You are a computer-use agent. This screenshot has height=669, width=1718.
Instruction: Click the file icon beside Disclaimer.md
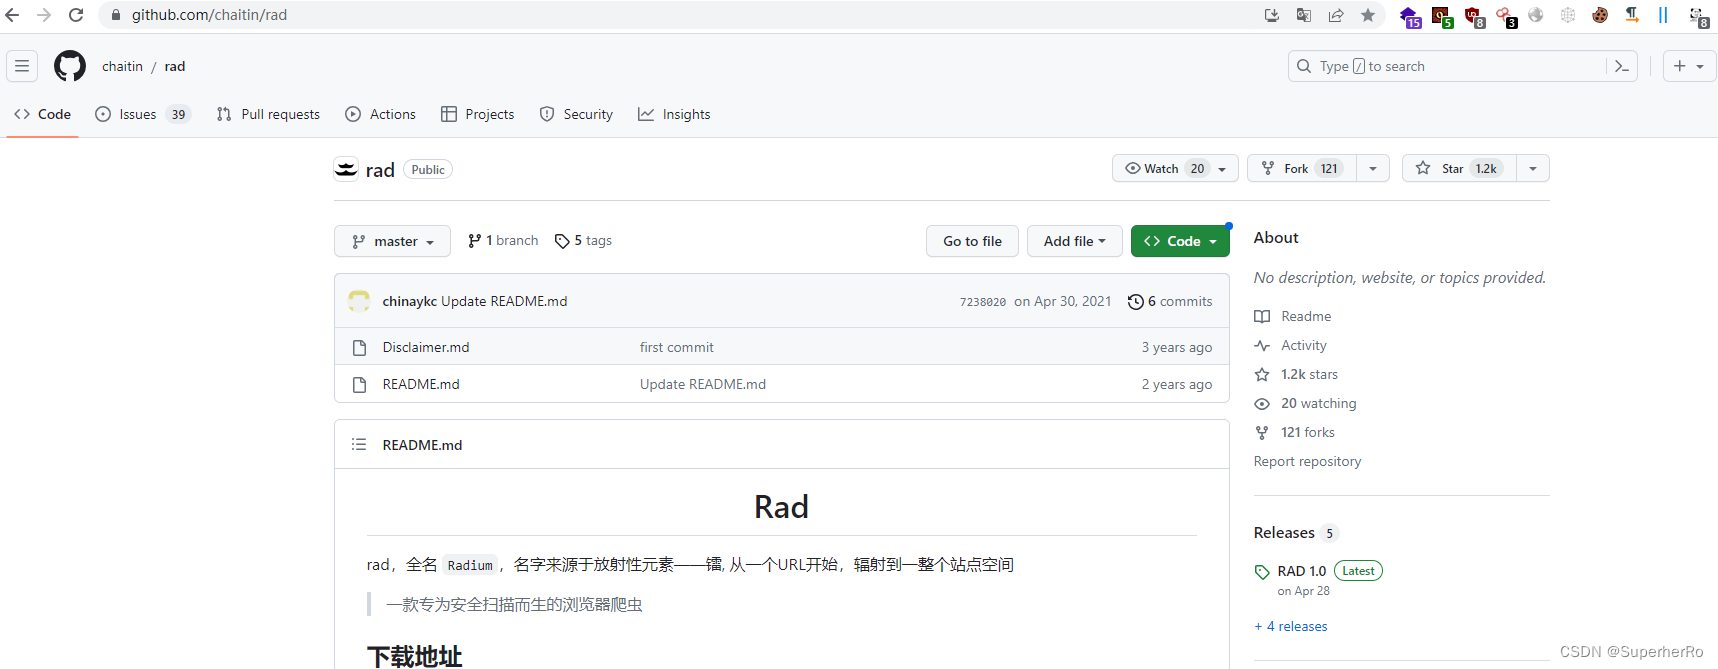click(x=360, y=348)
